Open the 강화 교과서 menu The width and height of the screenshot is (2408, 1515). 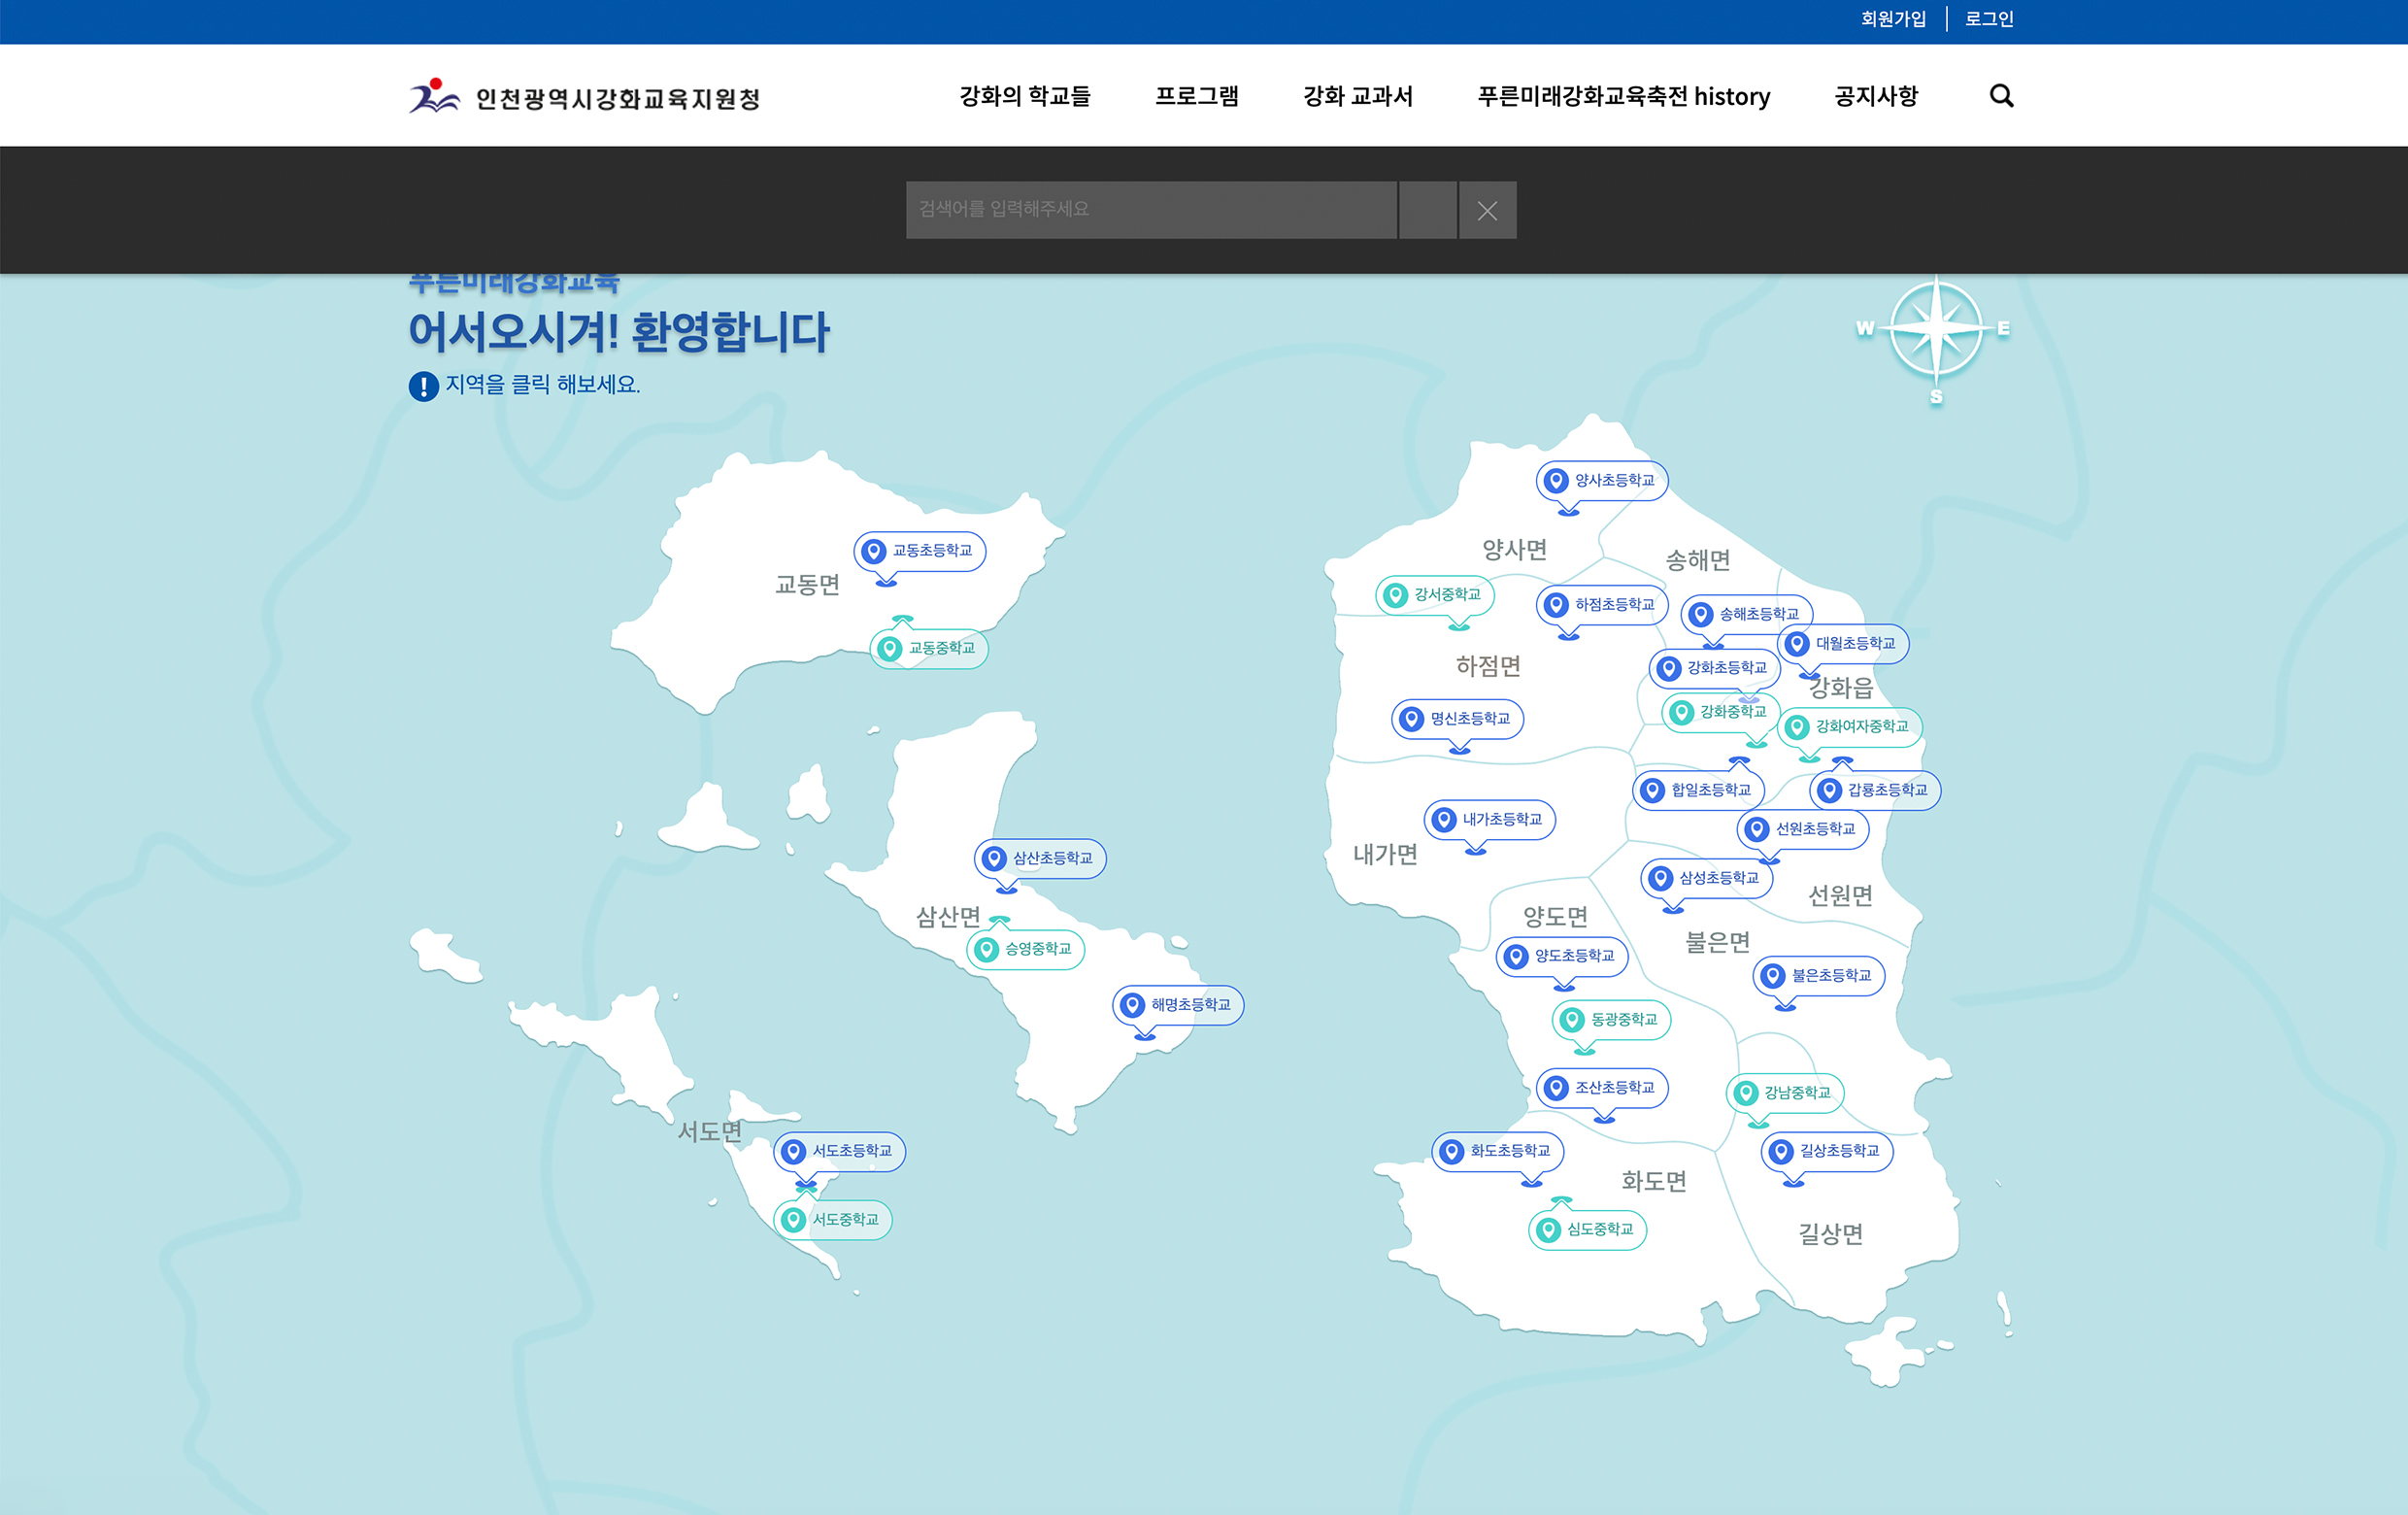(x=1358, y=96)
